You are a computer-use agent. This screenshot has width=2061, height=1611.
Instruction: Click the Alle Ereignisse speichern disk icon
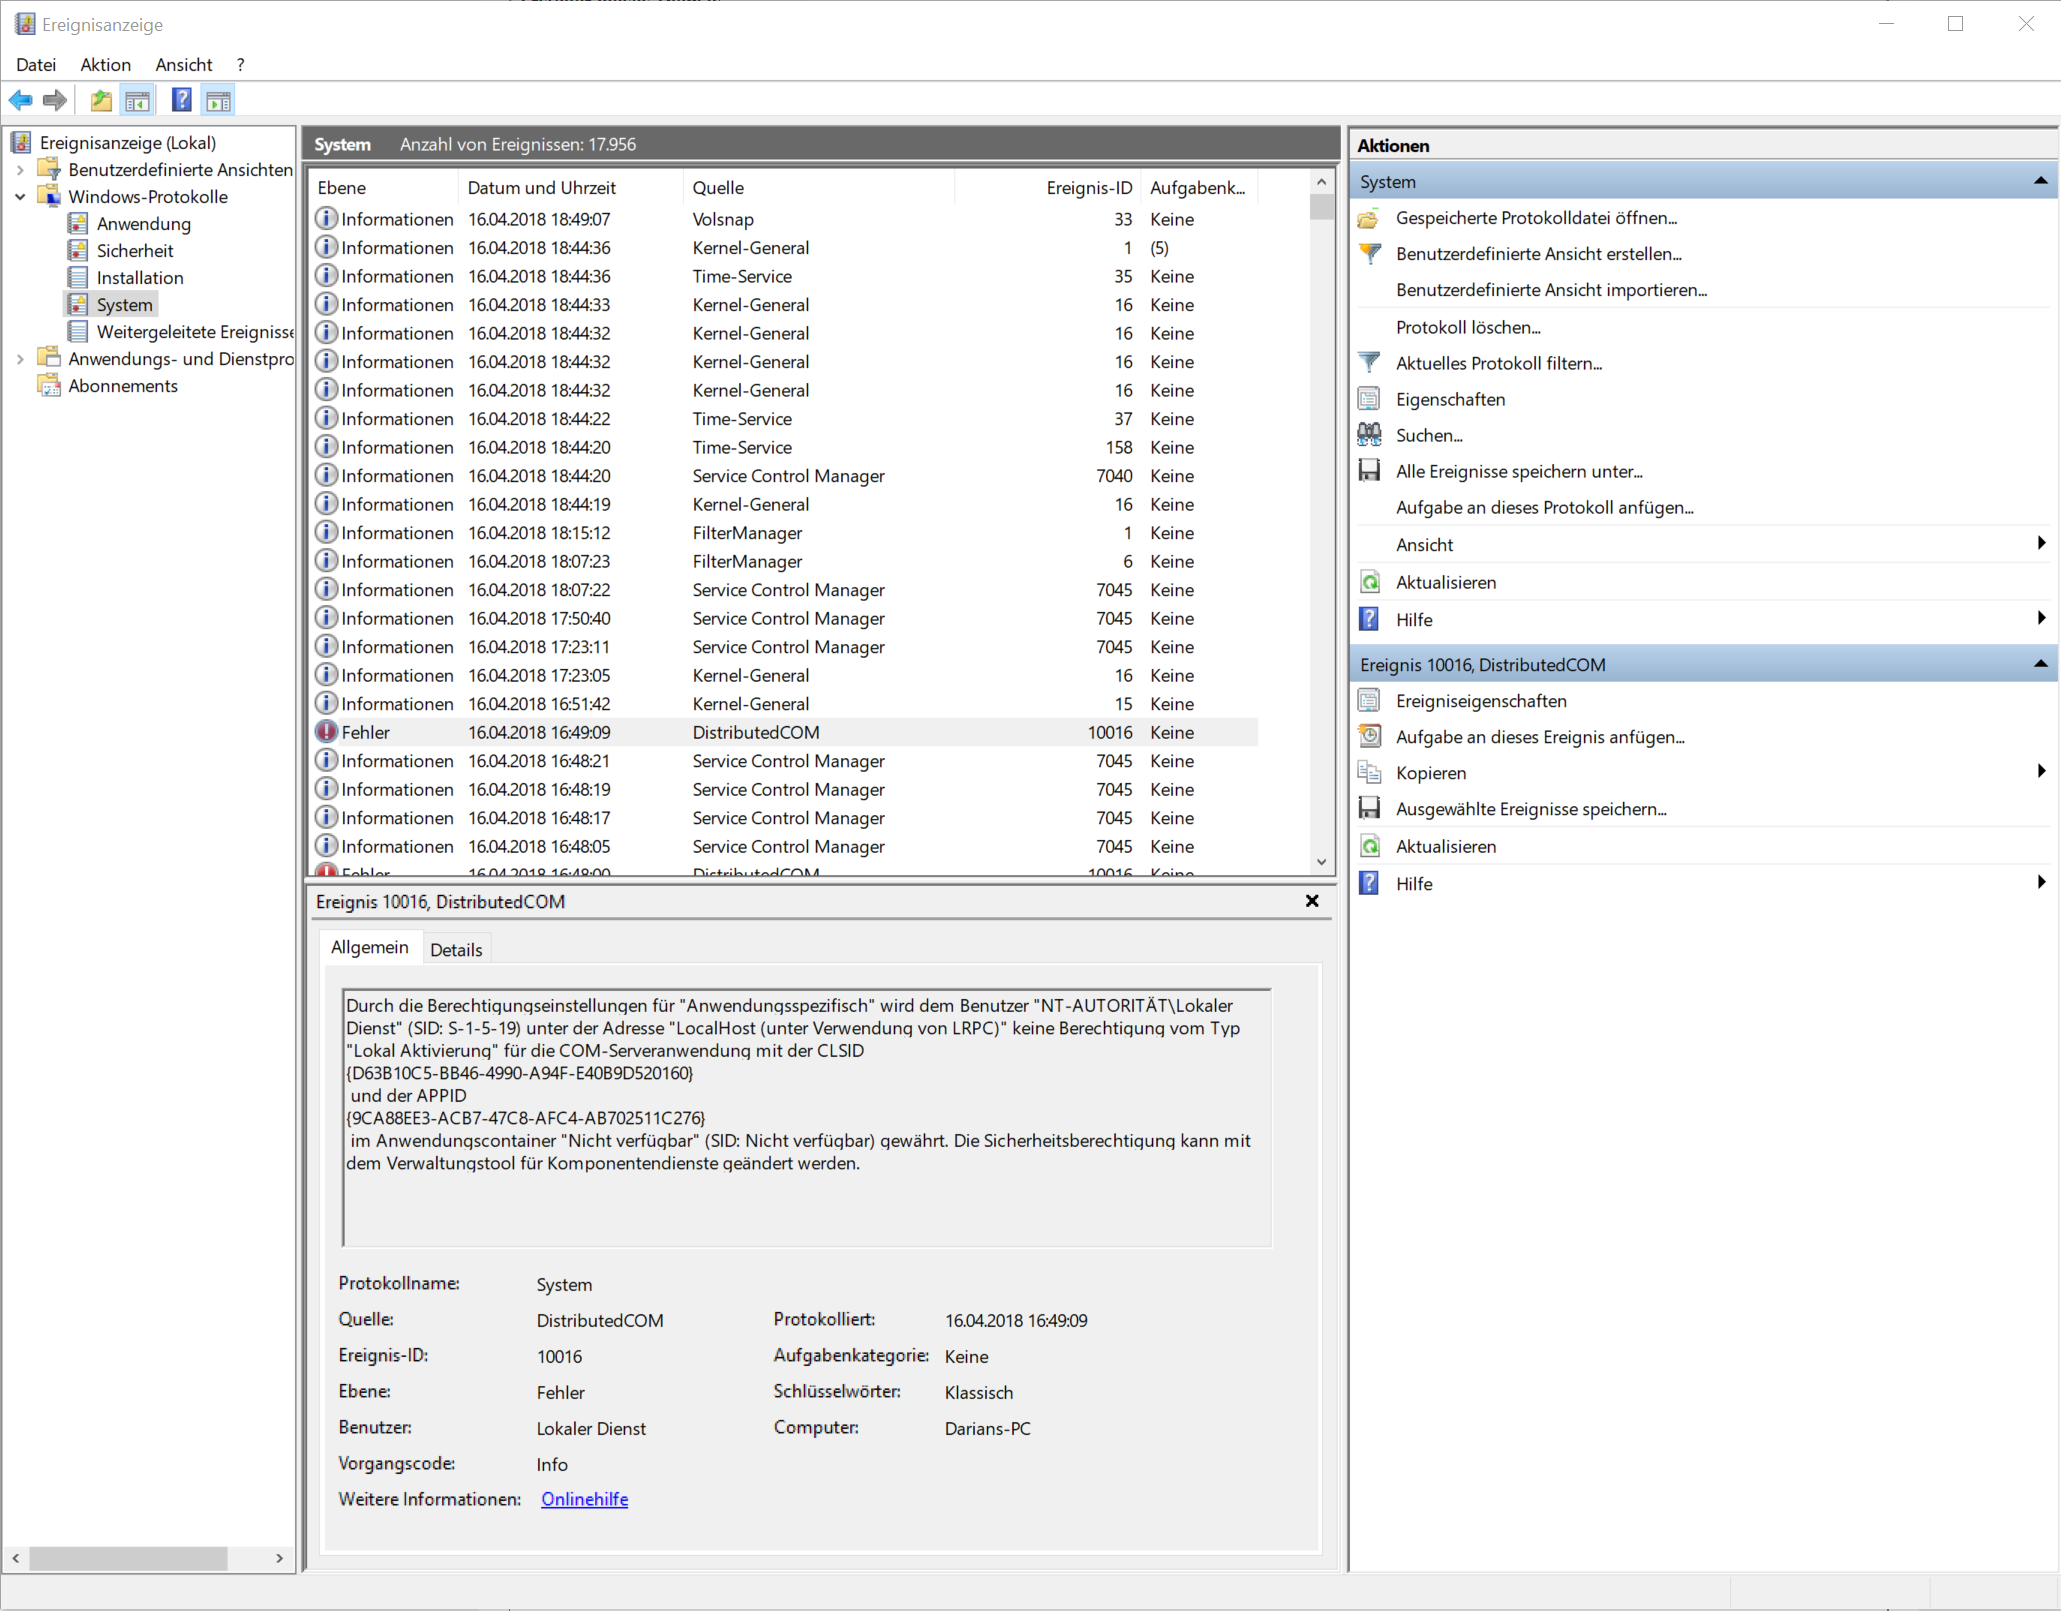coord(1369,471)
